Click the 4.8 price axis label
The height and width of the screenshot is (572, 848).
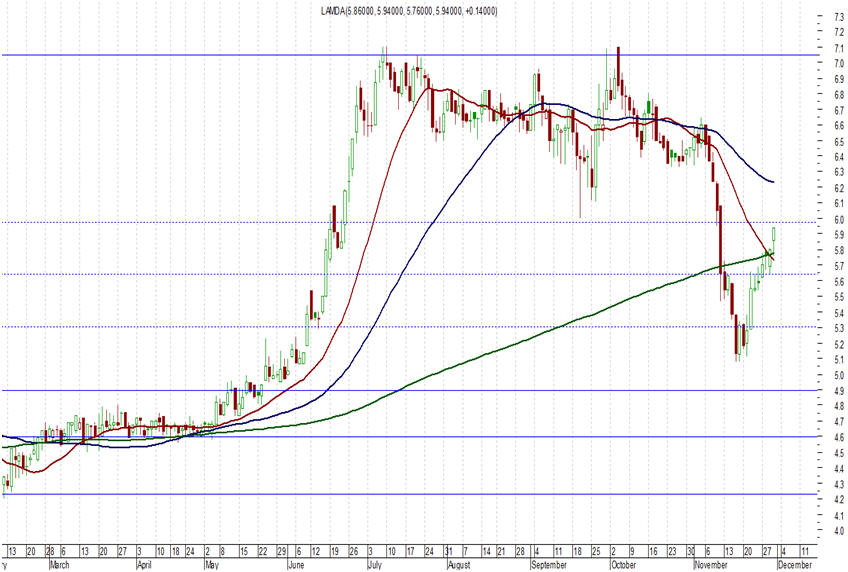click(839, 407)
